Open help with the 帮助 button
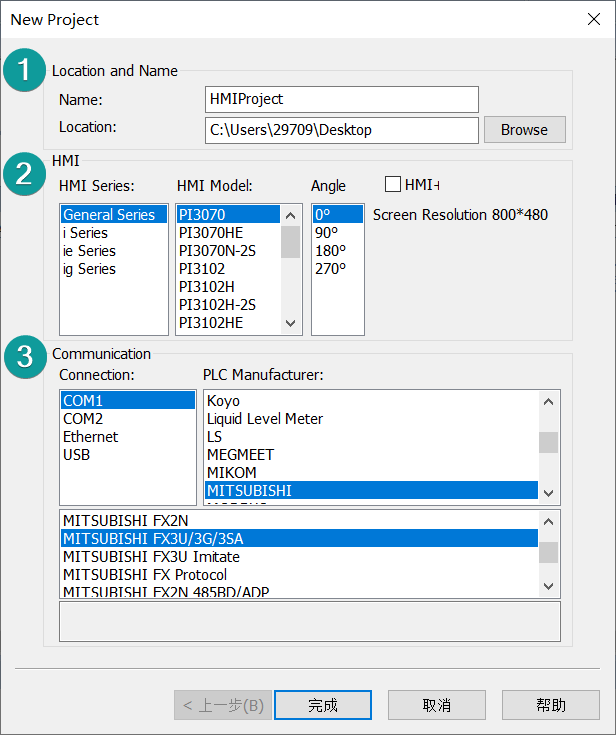The height and width of the screenshot is (735, 616). tap(551, 705)
